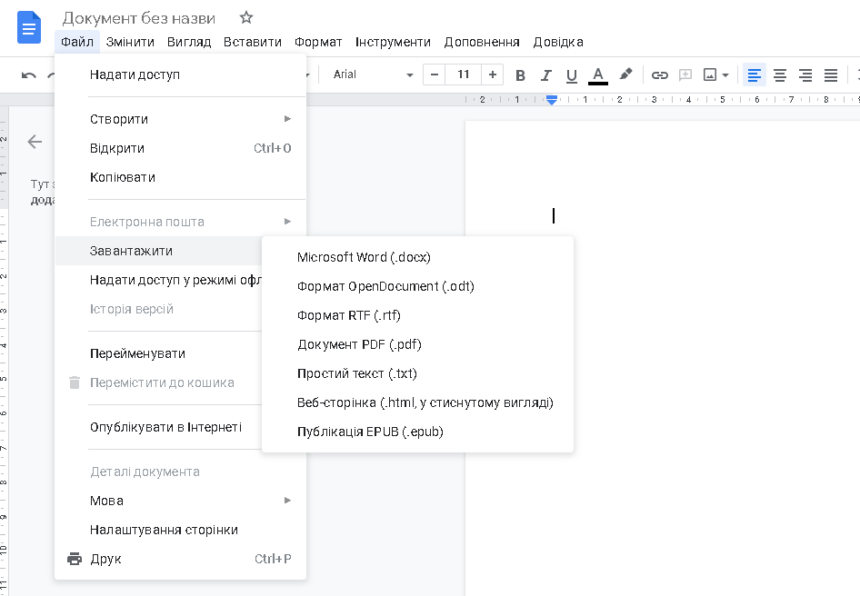Apply italic formatting
Image resolution: width=860 pixels, height=596 pixels.
(x=545, y=74)
